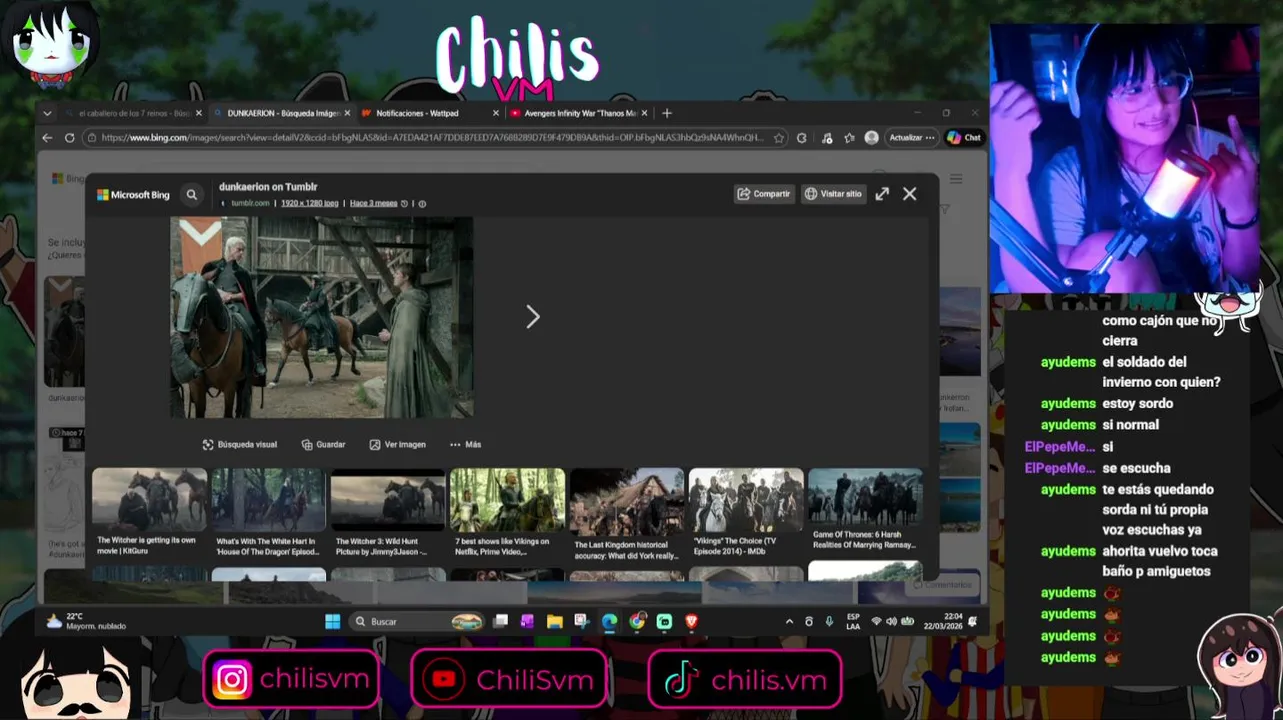Open '7 best shows like Vikings' thumbnail
The width and height of the screenshot is (1283, 720).
point(507,500)
